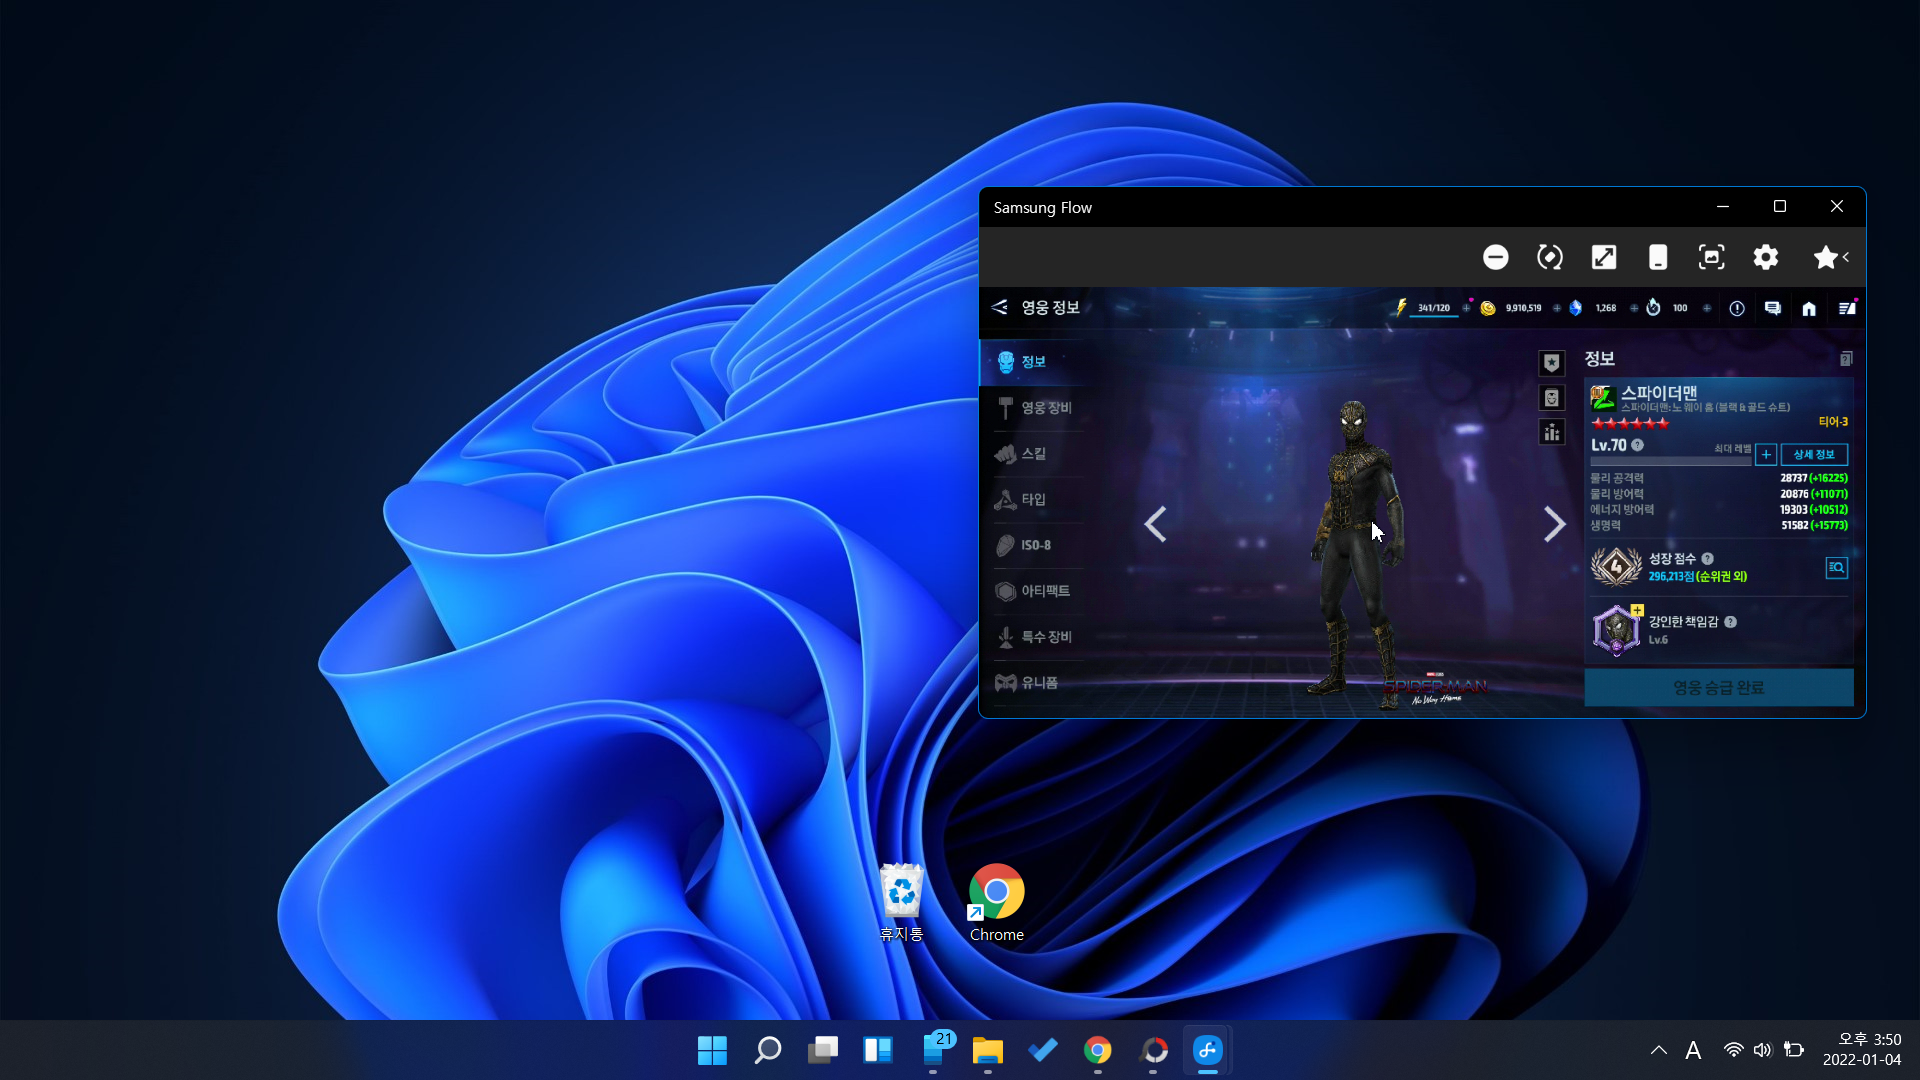Open the in-game chat bubble icon

click(x=1772, y=308)
